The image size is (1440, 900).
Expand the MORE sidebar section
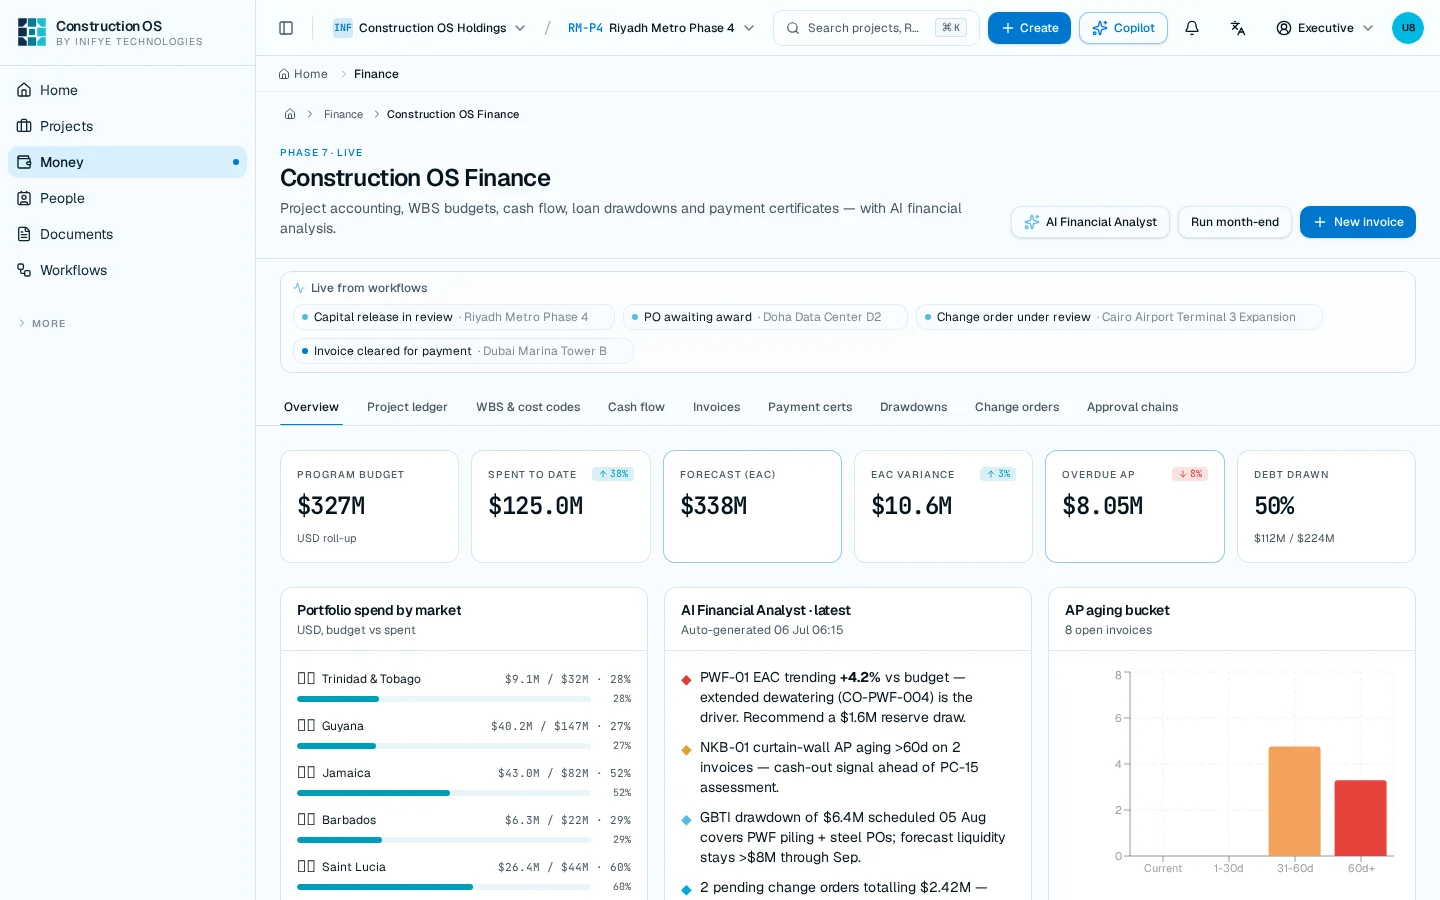tap(42, 324)
